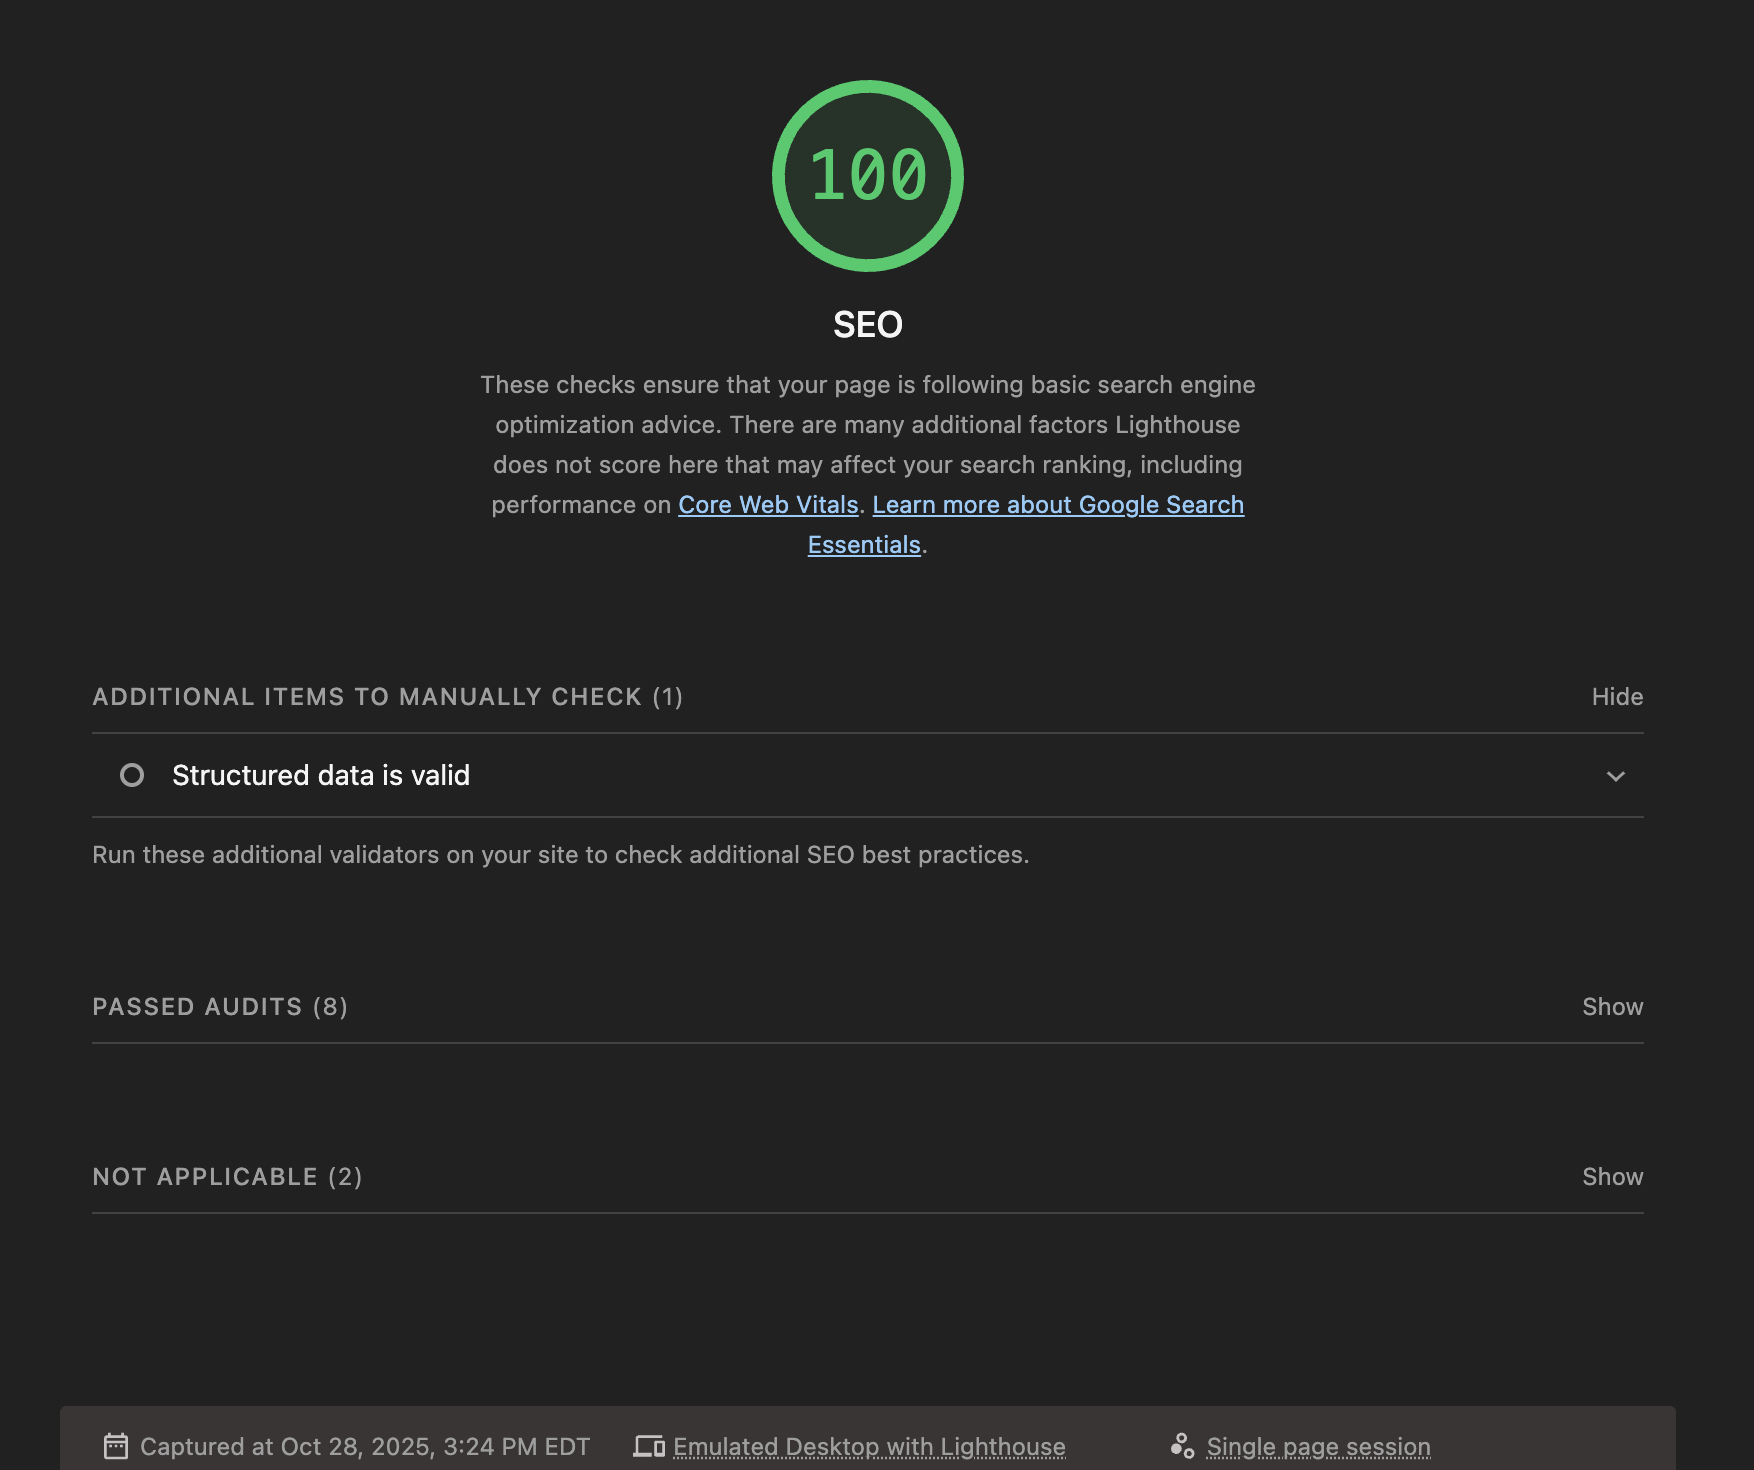Click the manual-check circle icon beside Structured data
This screenshot has height=1470, width=1754.
(132, 775)
